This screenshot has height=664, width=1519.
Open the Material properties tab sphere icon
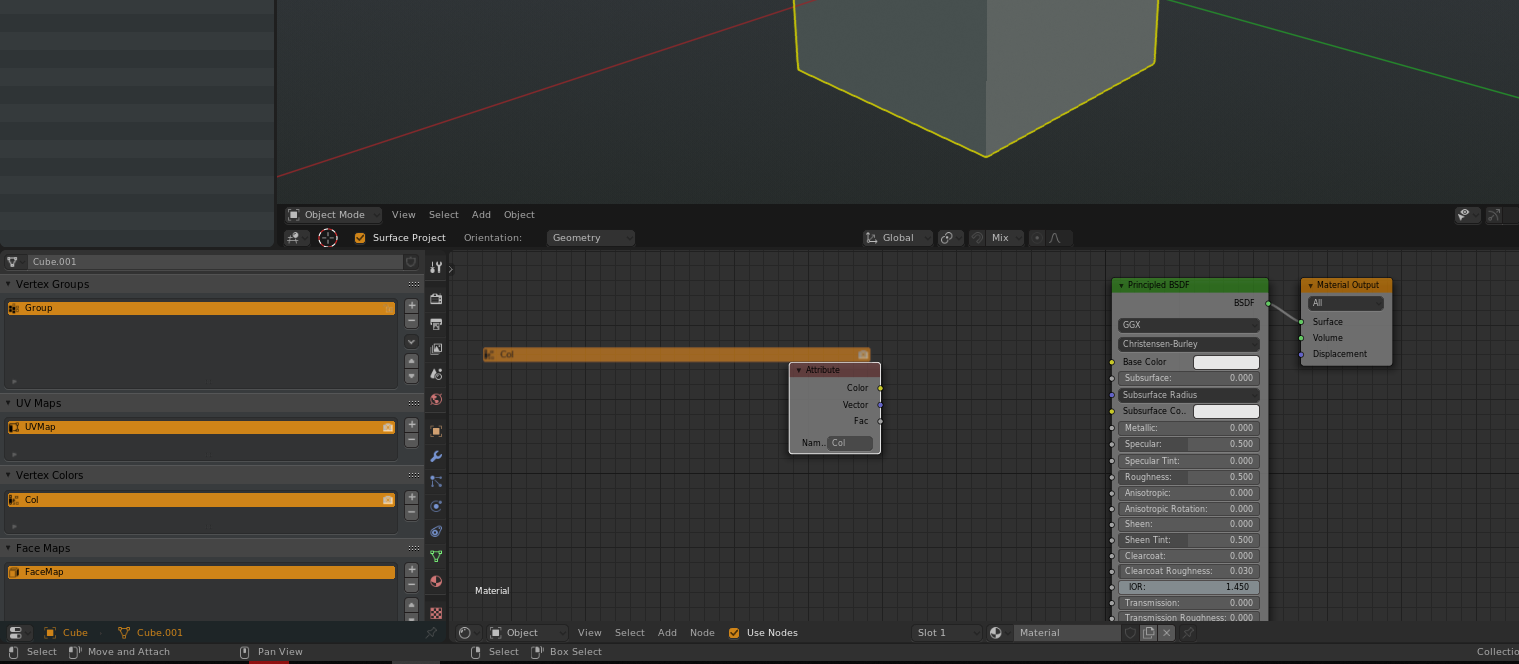coord(436,581)
